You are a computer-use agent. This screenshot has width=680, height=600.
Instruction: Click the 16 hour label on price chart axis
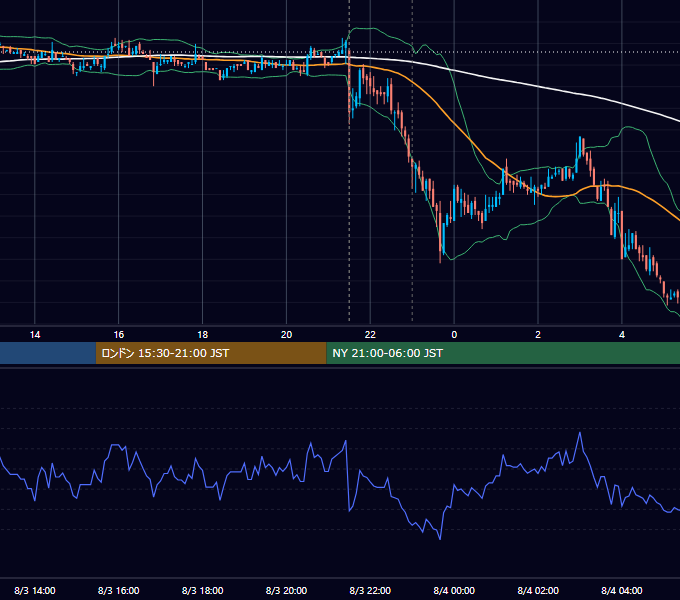[118, 335]
